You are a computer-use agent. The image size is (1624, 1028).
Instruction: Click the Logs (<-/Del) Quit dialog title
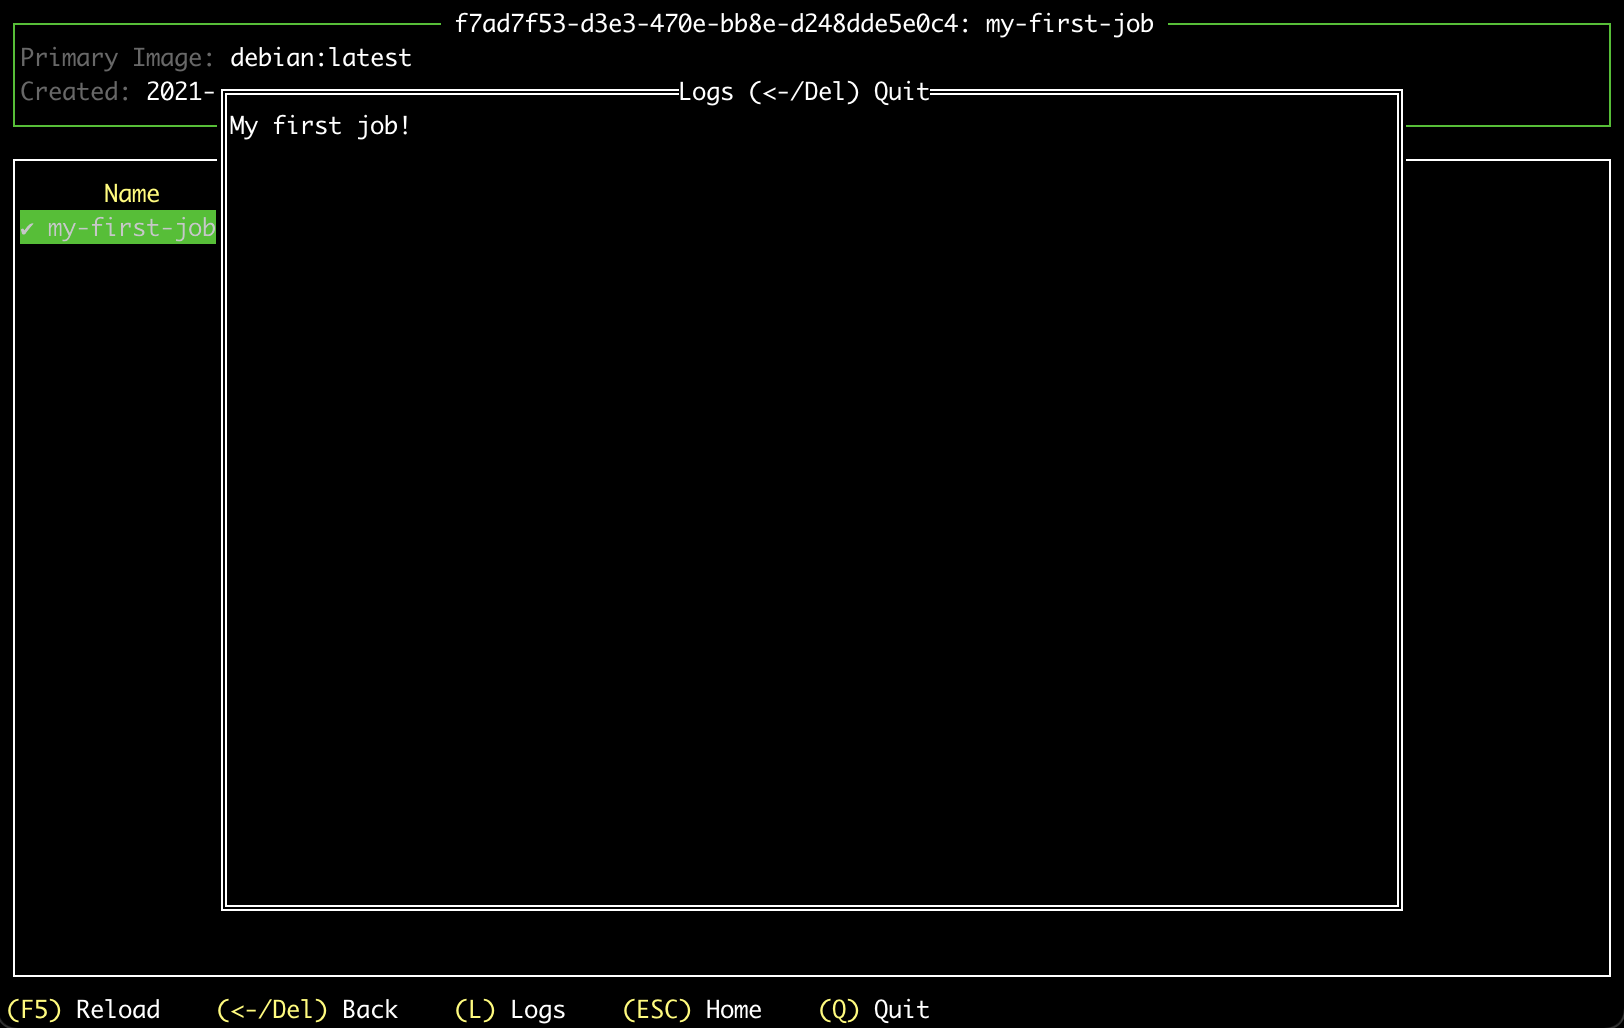(x=804, y=92)
